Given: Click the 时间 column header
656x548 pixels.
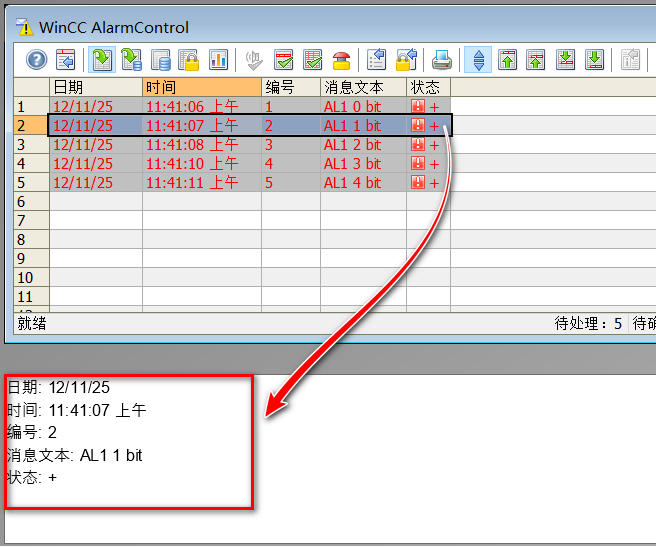Looking at the screenshot, I should 202,87.
